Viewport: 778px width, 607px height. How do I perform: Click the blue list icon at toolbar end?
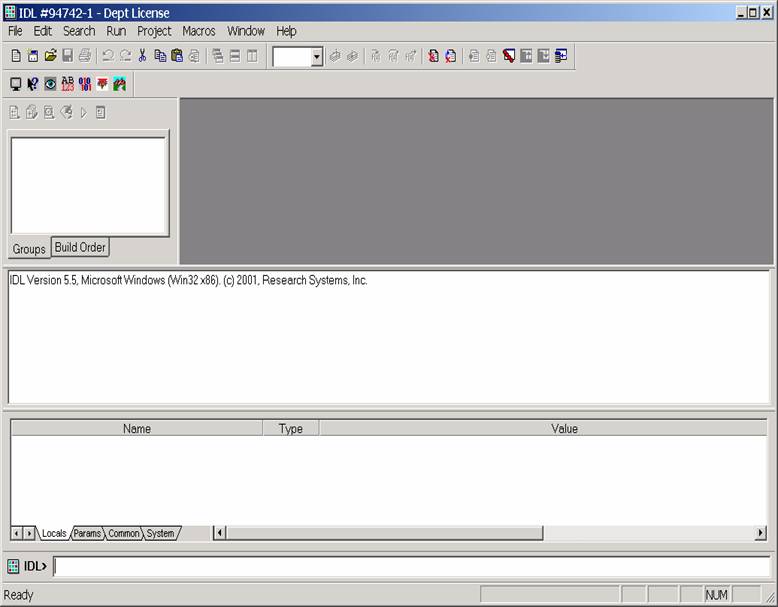coord(561,56)
